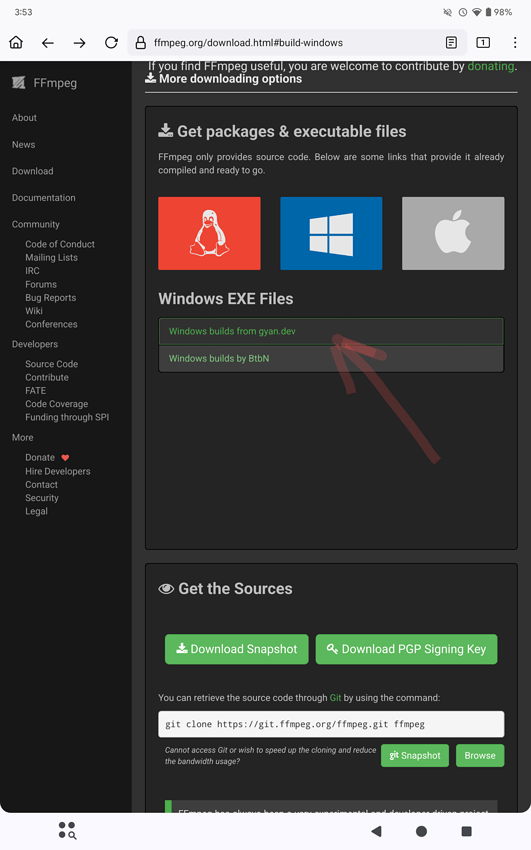Tap the padlock site security icon

point(140,42)
